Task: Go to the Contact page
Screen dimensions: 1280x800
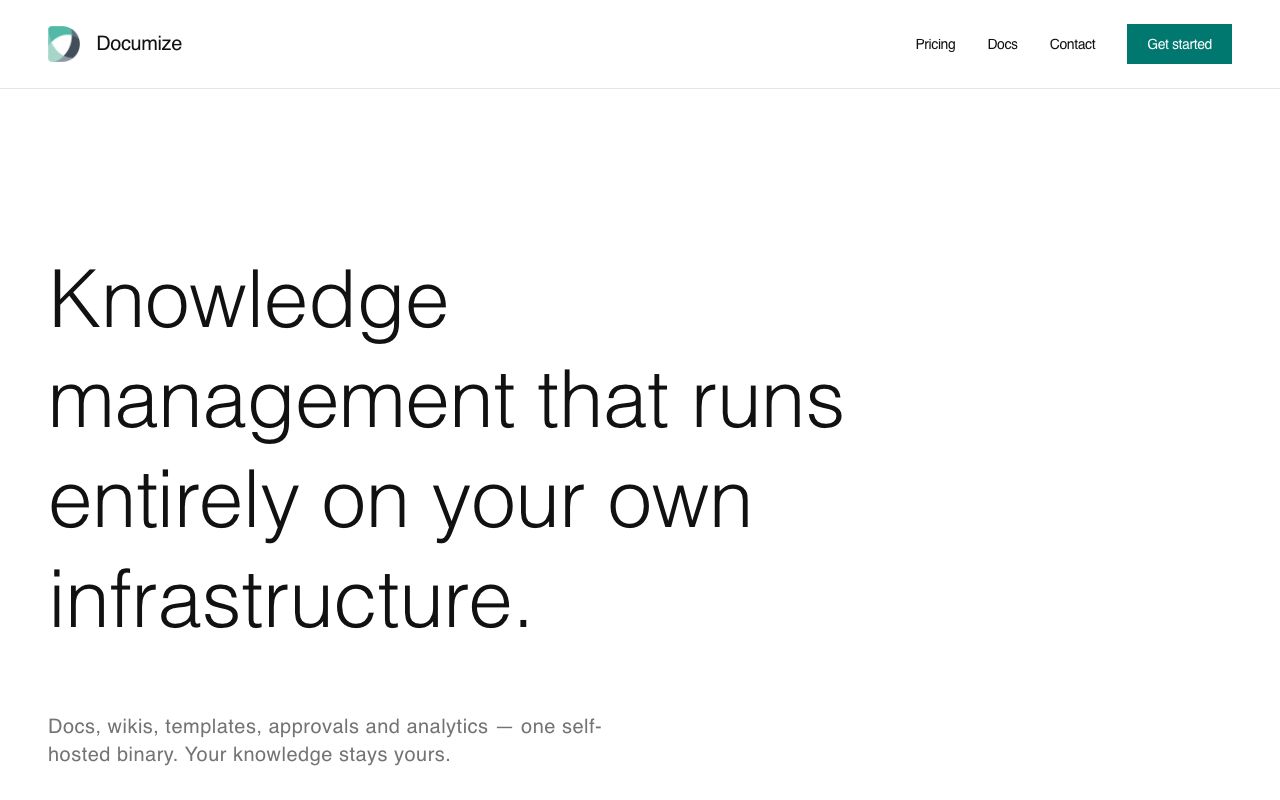Action: tap(1072, 44)
